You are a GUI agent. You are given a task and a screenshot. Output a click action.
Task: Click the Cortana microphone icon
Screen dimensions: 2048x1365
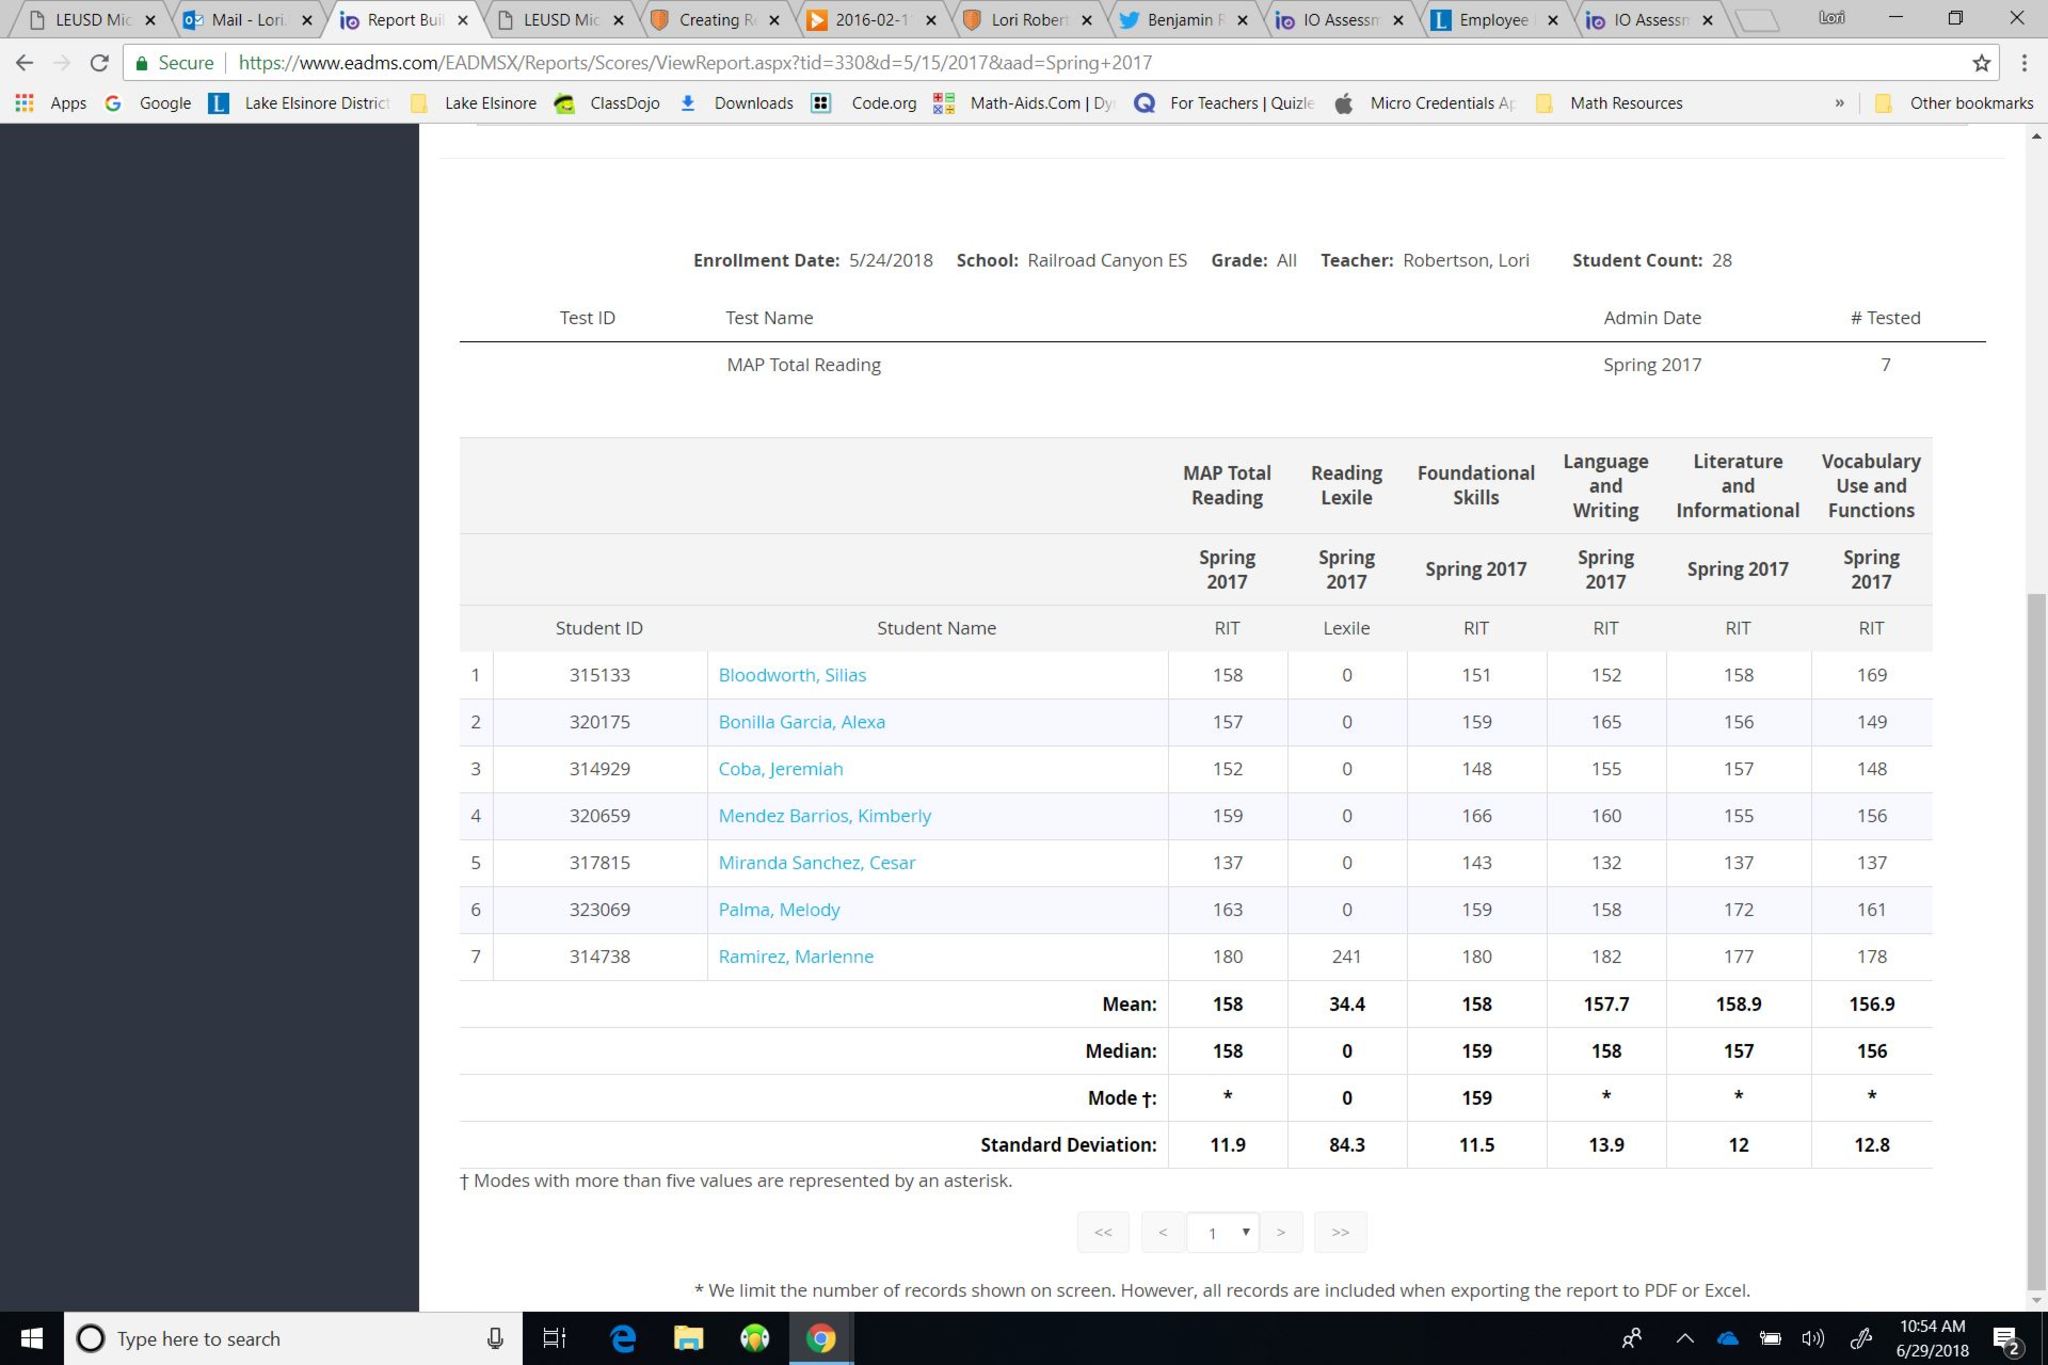(494, 1338)
